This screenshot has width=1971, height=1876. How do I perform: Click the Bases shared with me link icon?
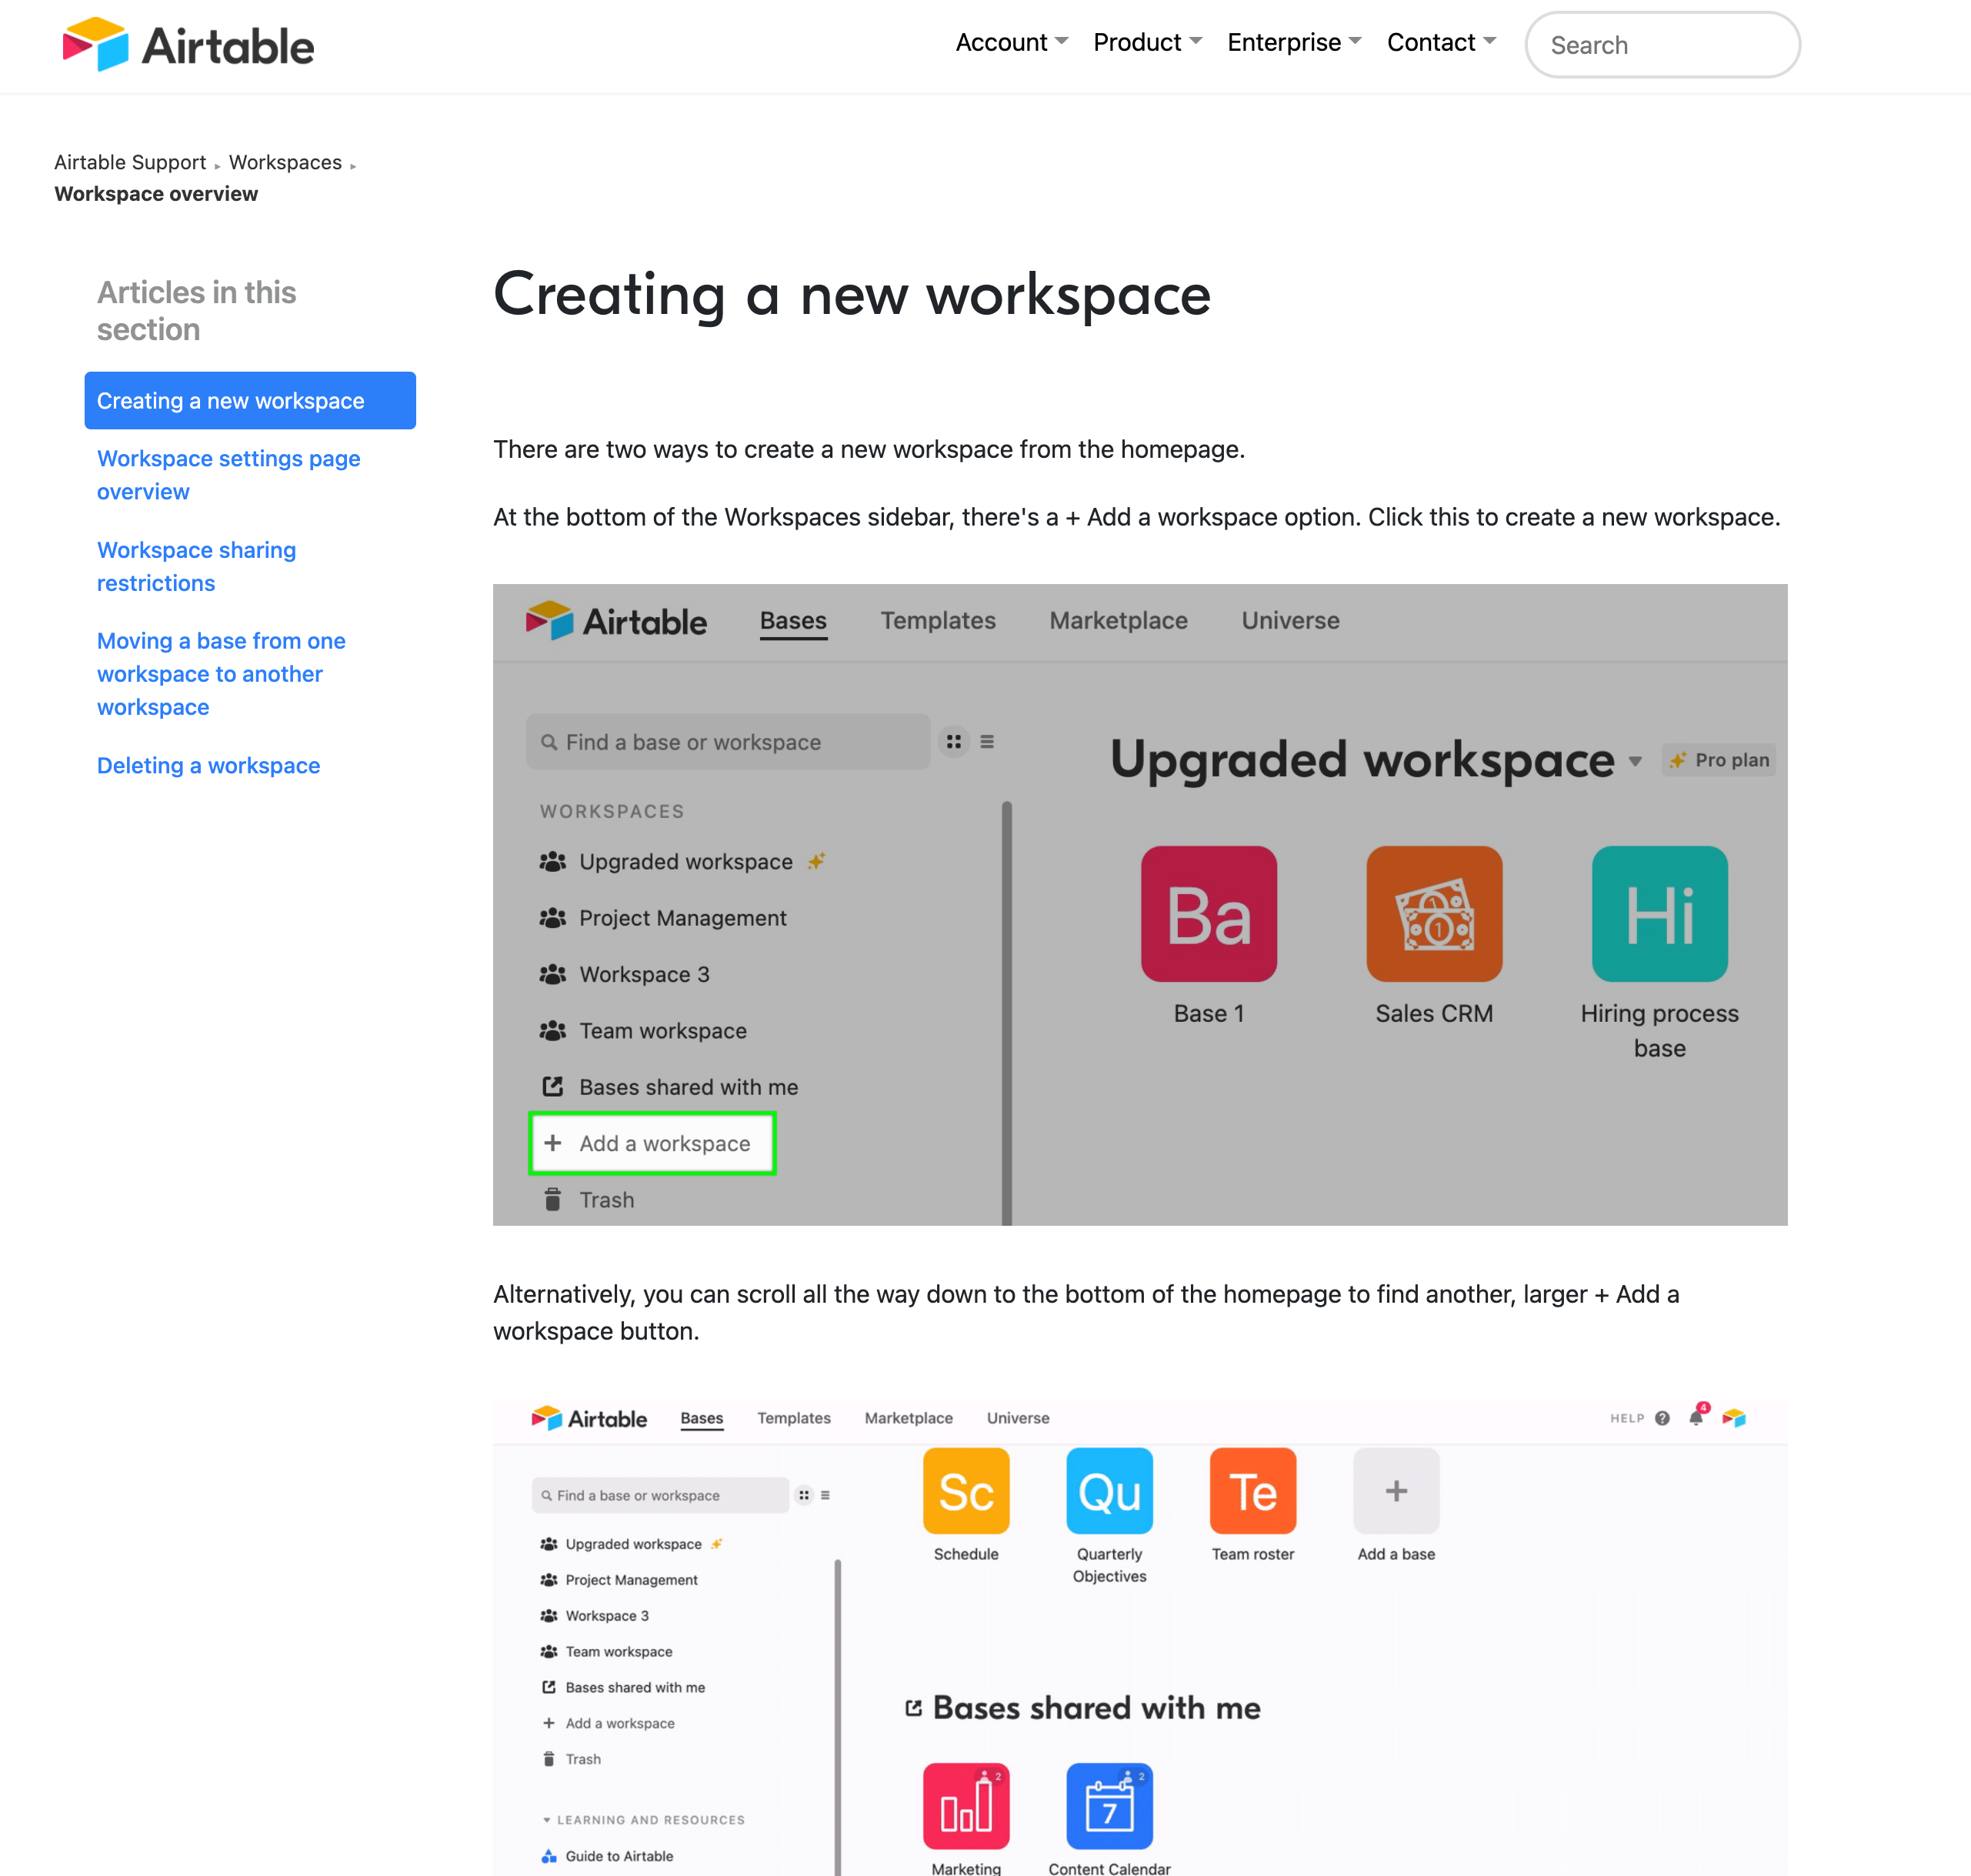(551, 1086)
